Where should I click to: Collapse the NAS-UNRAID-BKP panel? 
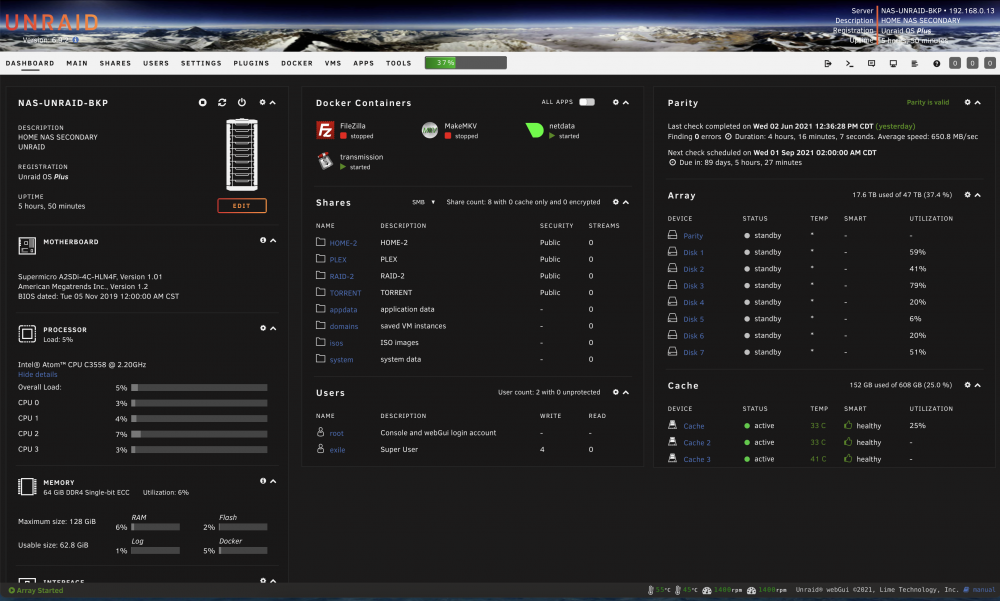(273, 103)
